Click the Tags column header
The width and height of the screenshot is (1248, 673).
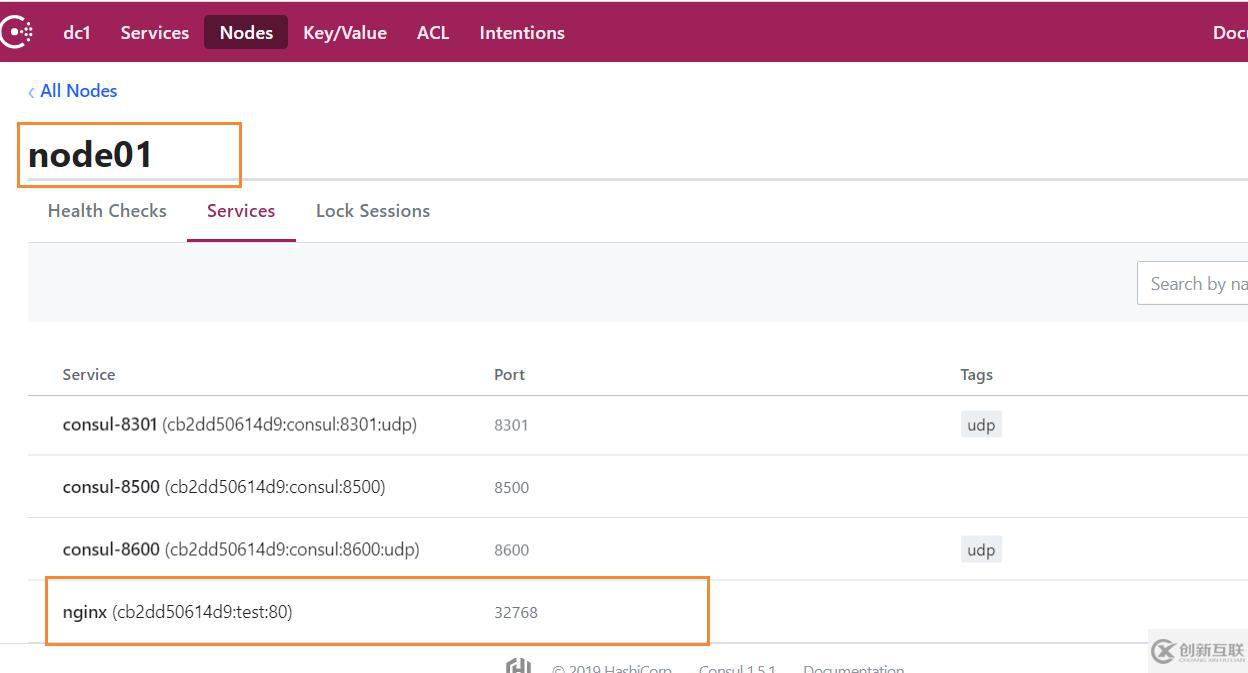[976, 375]
